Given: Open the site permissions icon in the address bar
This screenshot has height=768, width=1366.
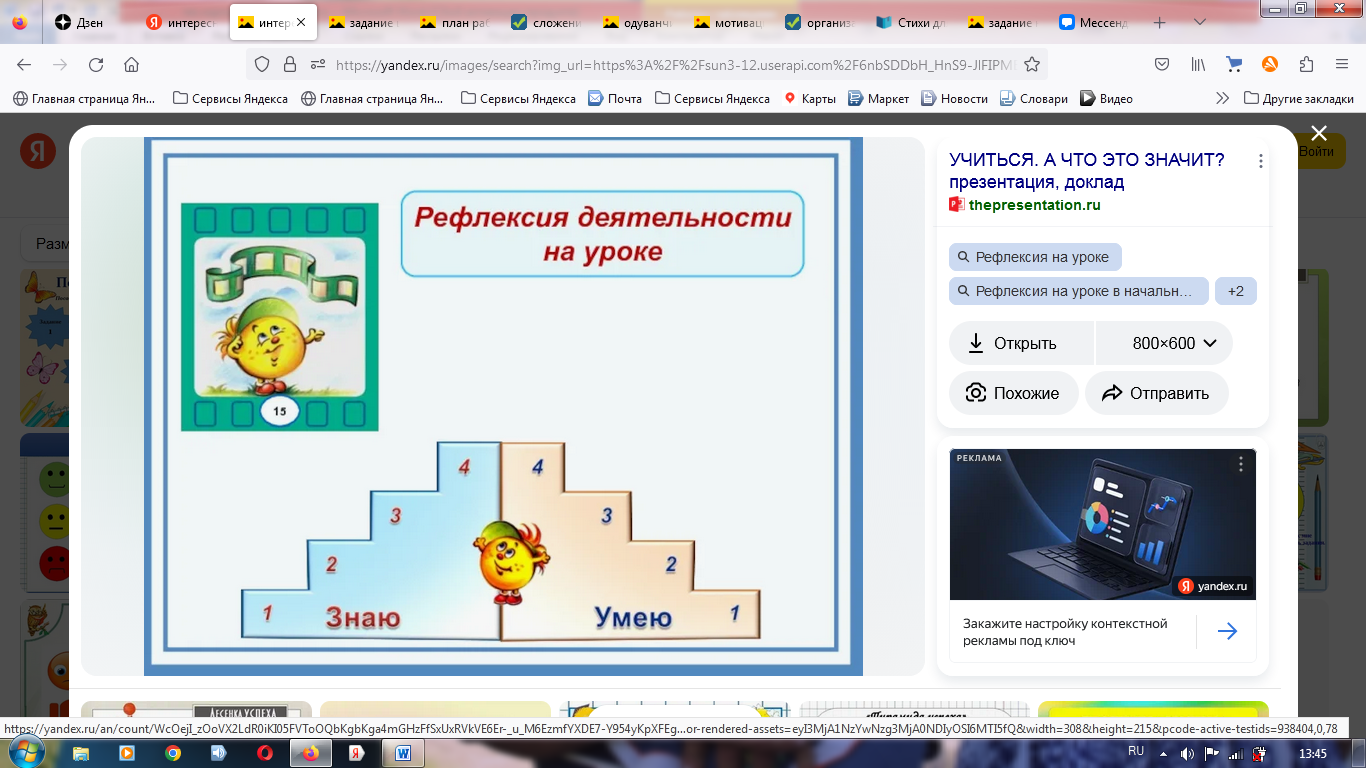Looking at the screenshot, I should (318, 64).
